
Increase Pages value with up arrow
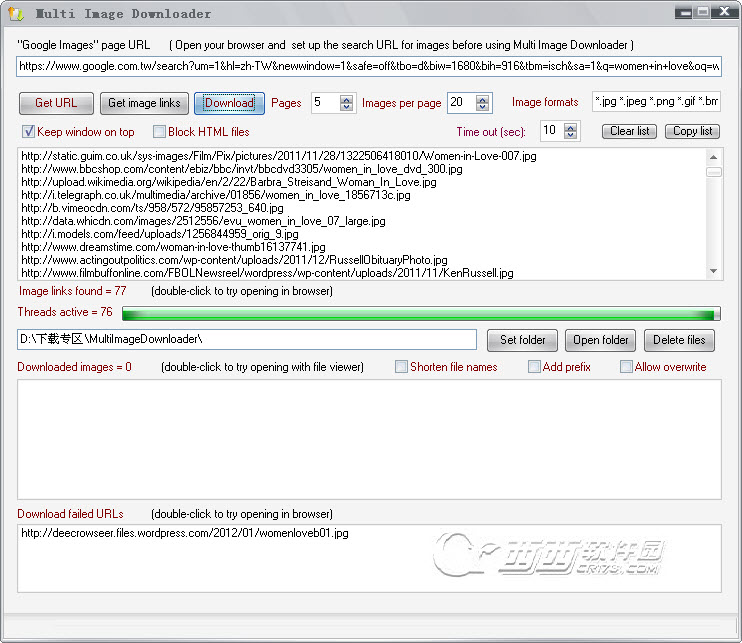pyautogui.click(x=346, y=99)
